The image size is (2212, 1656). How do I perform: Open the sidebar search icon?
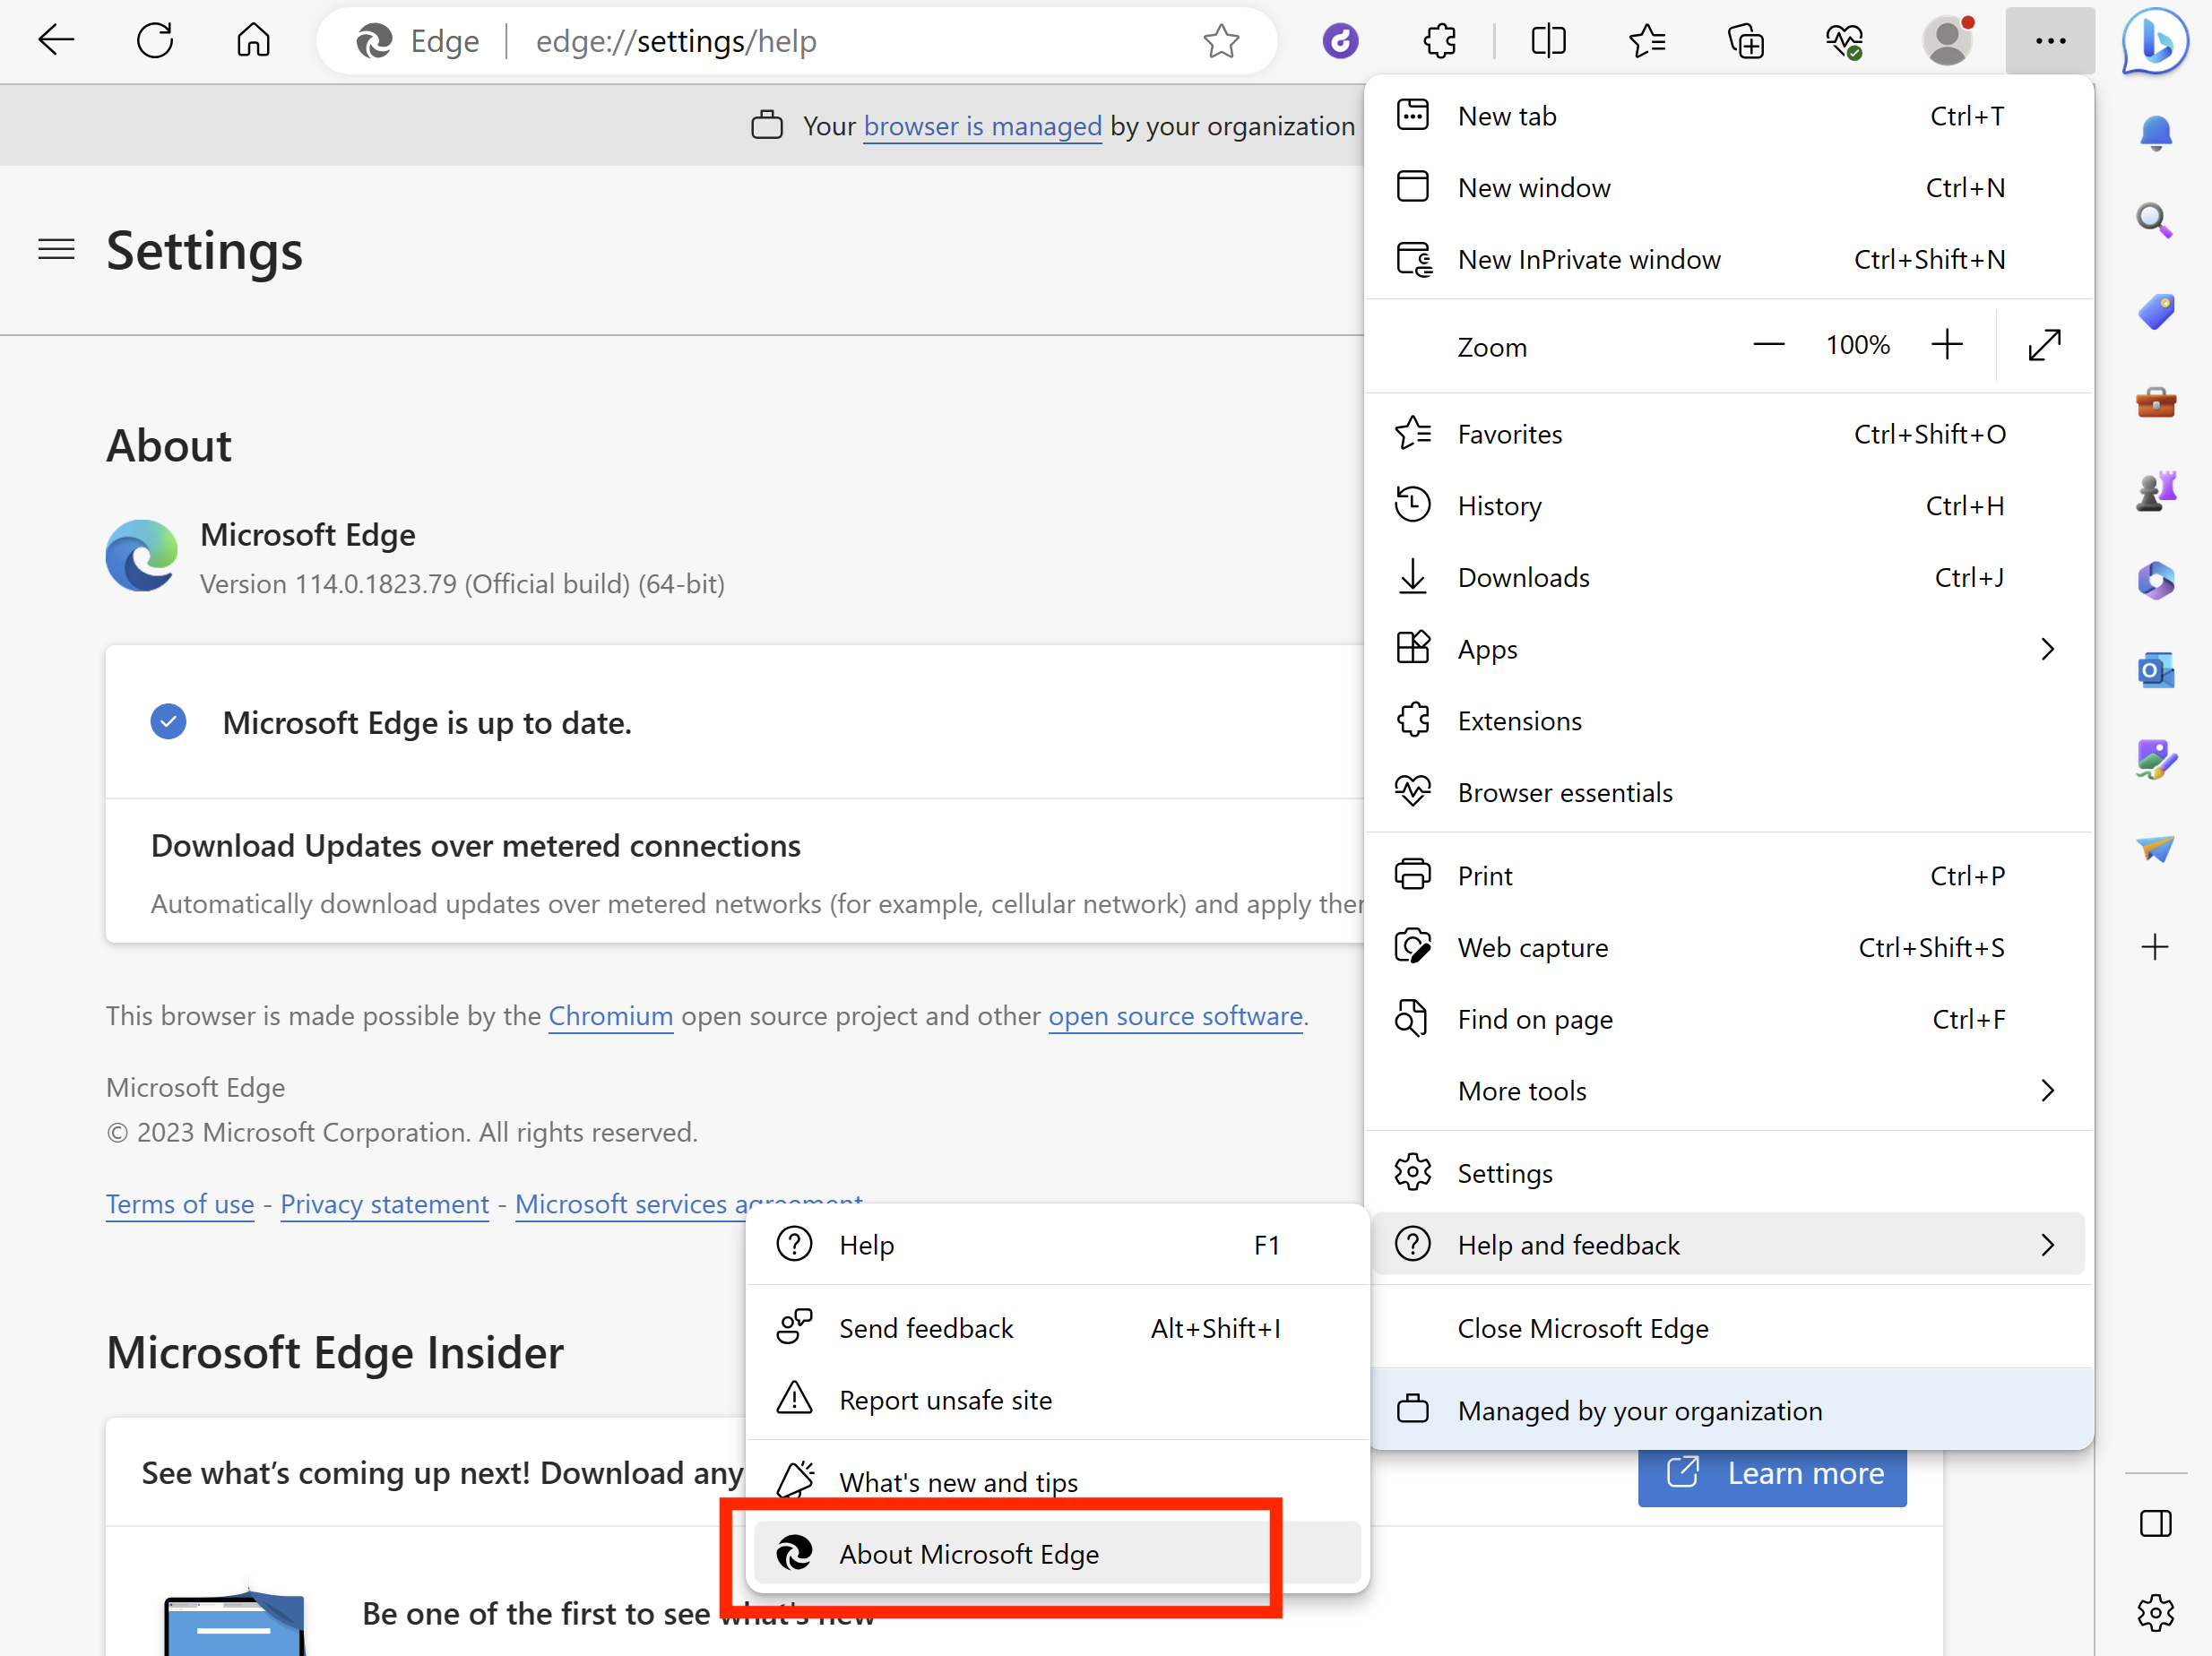pyautogui.click(x=2155, y=220)
